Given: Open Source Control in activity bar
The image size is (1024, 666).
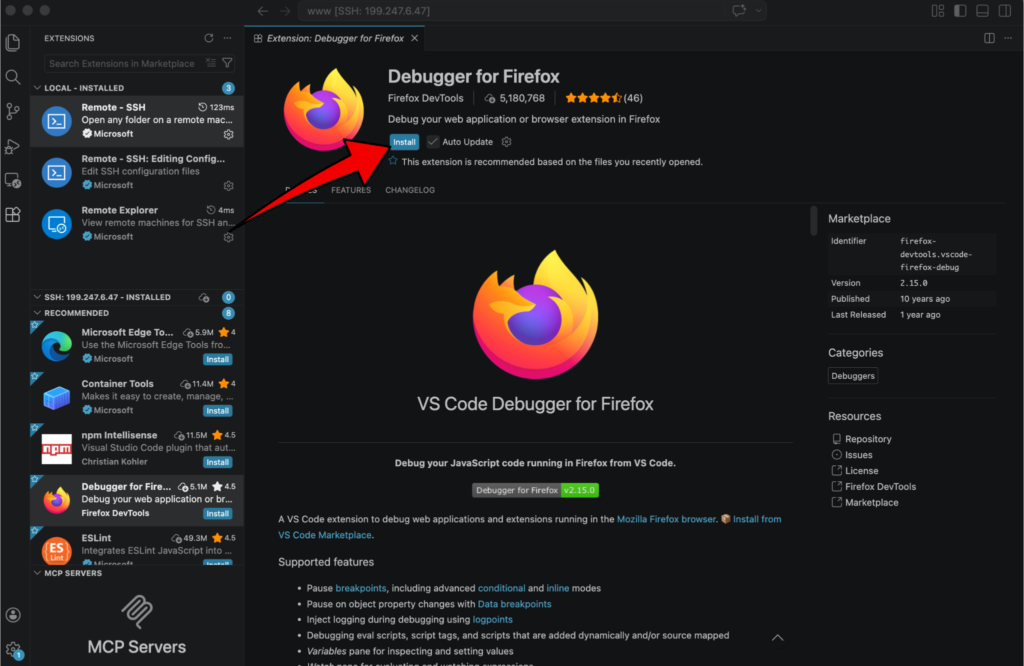Looking at the screenshot, I should (13, 111).
